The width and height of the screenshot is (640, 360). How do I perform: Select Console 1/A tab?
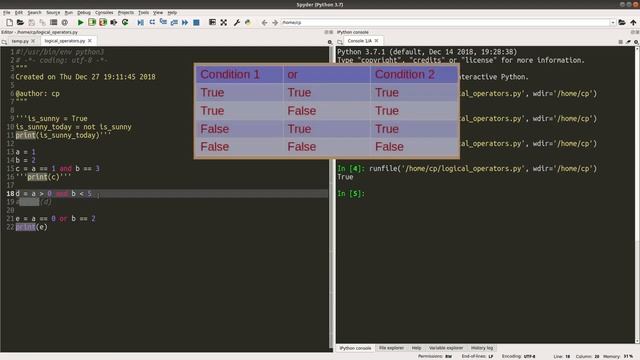[359, 41]
